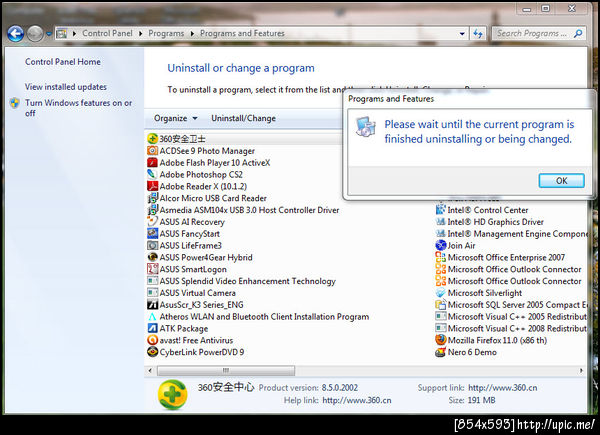
Task: Click the Intel Control Center icon
Action: point(441,210)
